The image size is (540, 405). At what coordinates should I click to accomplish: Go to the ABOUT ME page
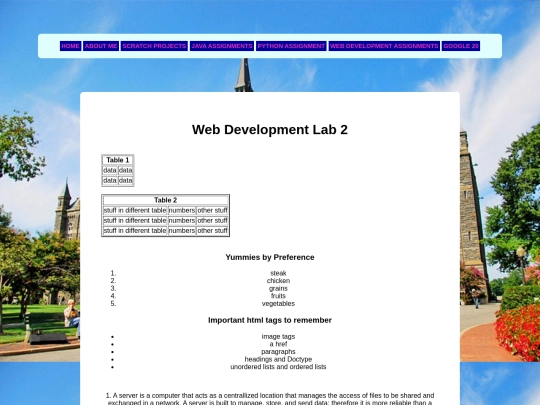pos(101,46)
